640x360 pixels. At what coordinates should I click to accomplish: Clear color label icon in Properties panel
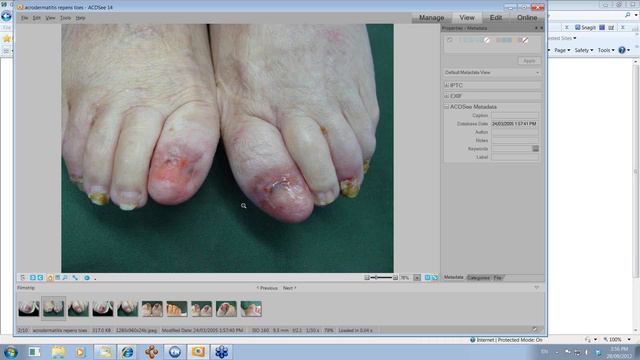pos(525,40)
